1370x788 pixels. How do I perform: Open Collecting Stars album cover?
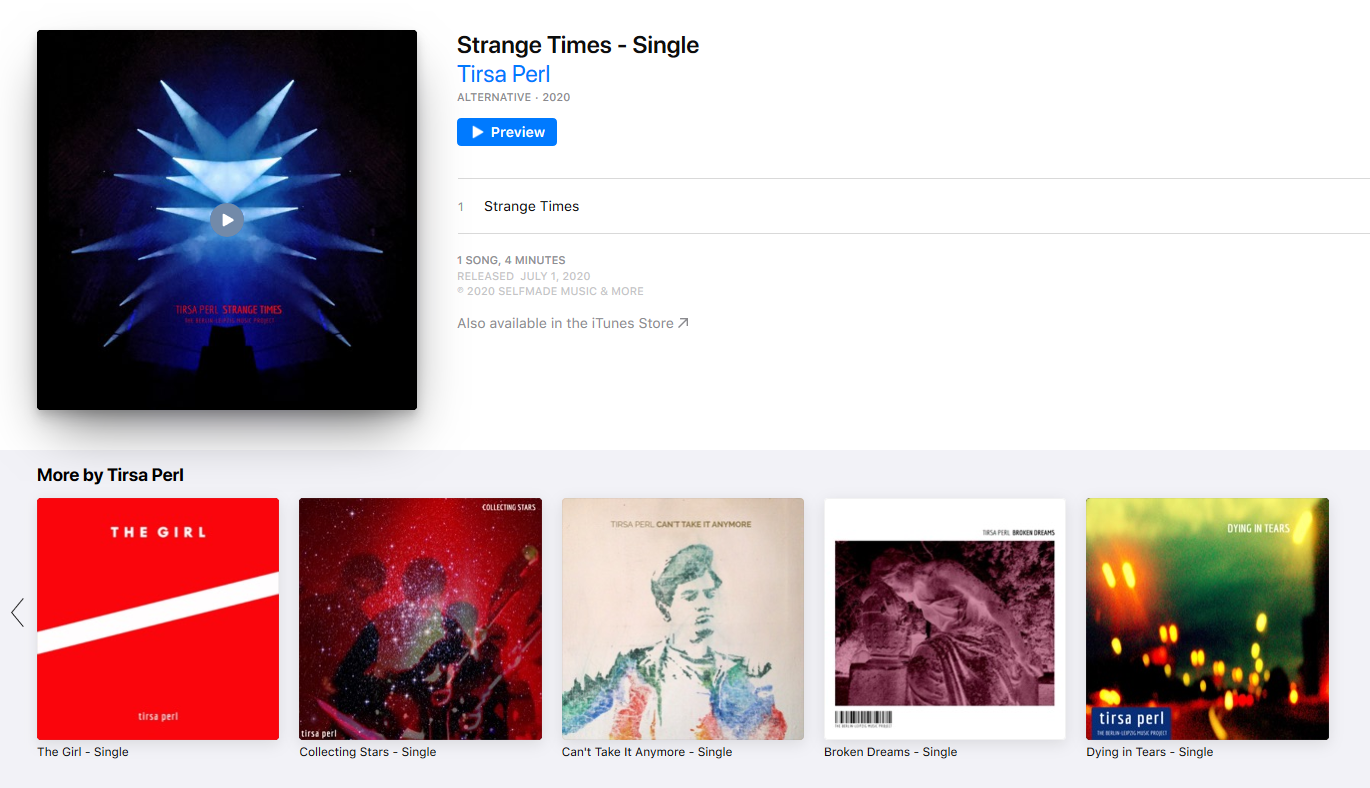point(420,619)
